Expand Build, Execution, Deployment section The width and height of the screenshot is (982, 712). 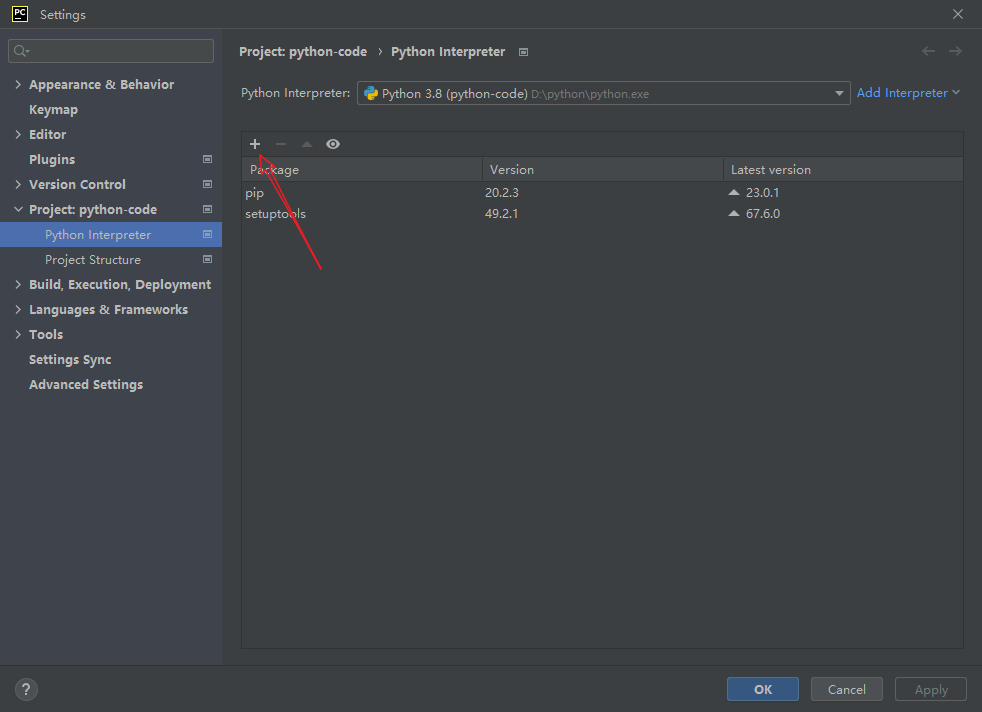pyautogui.click(x=18, y=285)
